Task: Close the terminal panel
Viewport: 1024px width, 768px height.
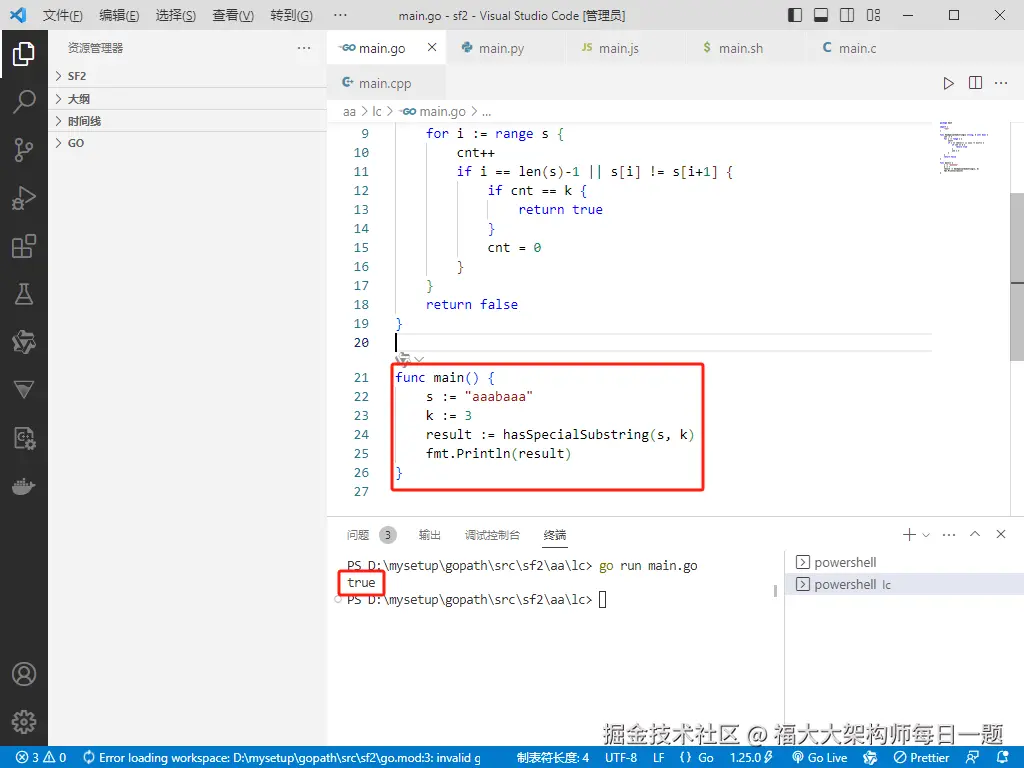Action: coord(1001,534)
